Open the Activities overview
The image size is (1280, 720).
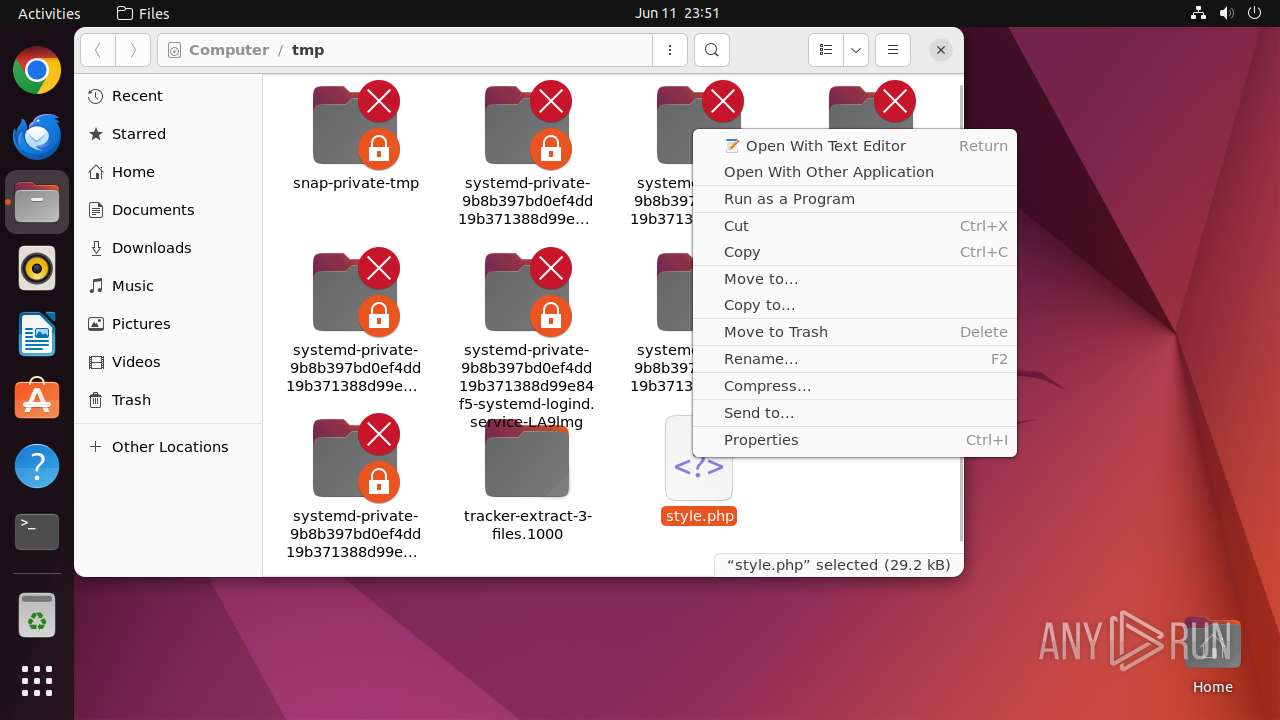pos(49,13)
